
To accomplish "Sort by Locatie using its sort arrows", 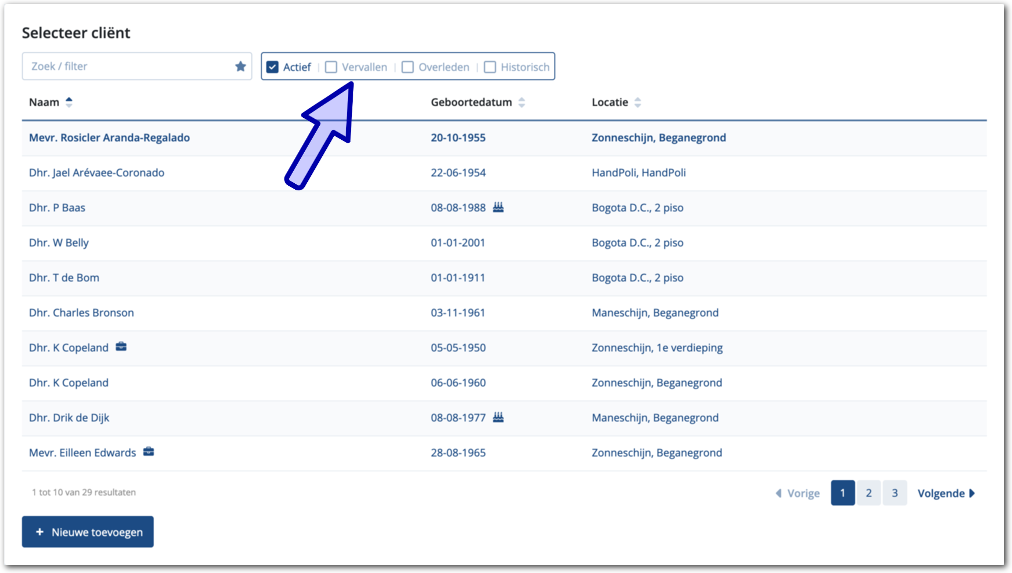I will coord(638,103).
